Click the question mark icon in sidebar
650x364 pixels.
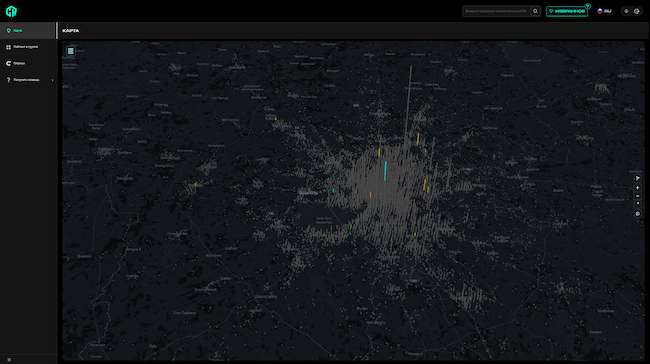(x=8, y=80)
